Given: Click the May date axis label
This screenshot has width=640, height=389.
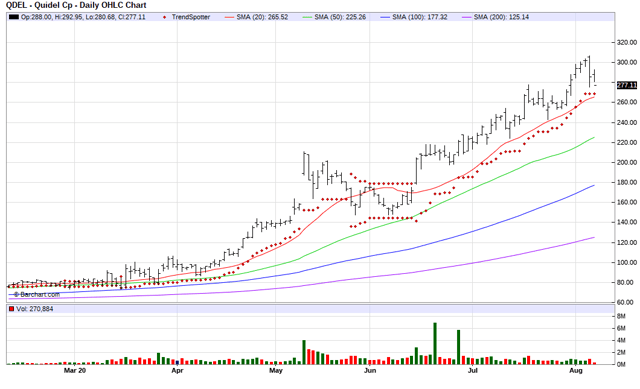Looking at the screenshot, I should (276, 371).
